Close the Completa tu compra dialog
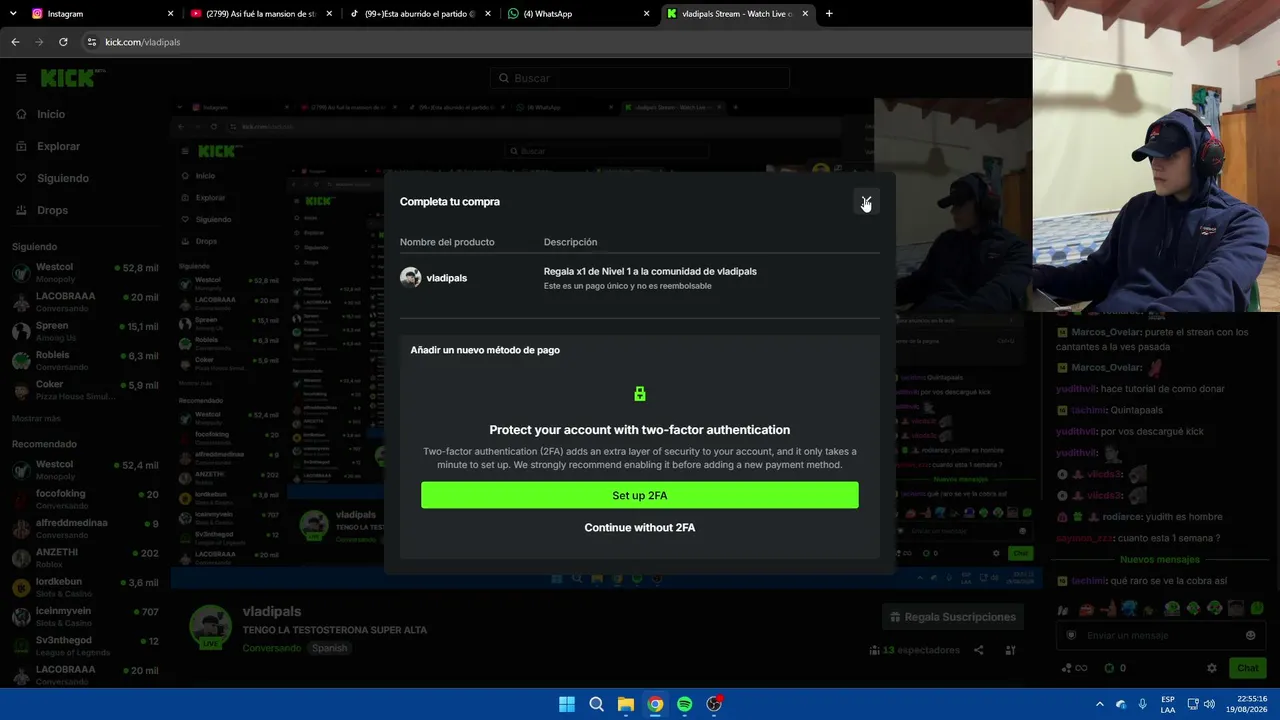Screen dimensions: 1280x720 [x=866, y=202]
